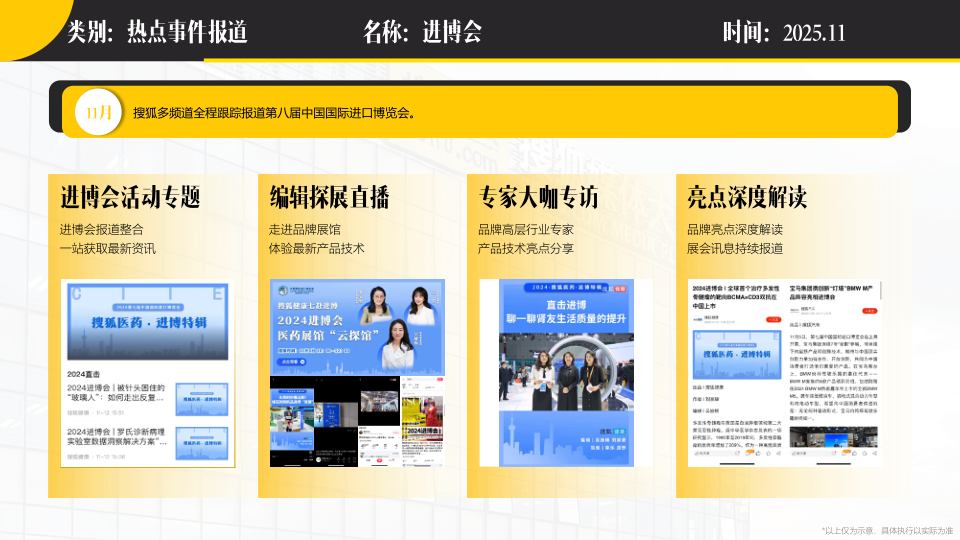Select the header text 时间: 2025.11
Screen dimensions: 960x540
784,32
